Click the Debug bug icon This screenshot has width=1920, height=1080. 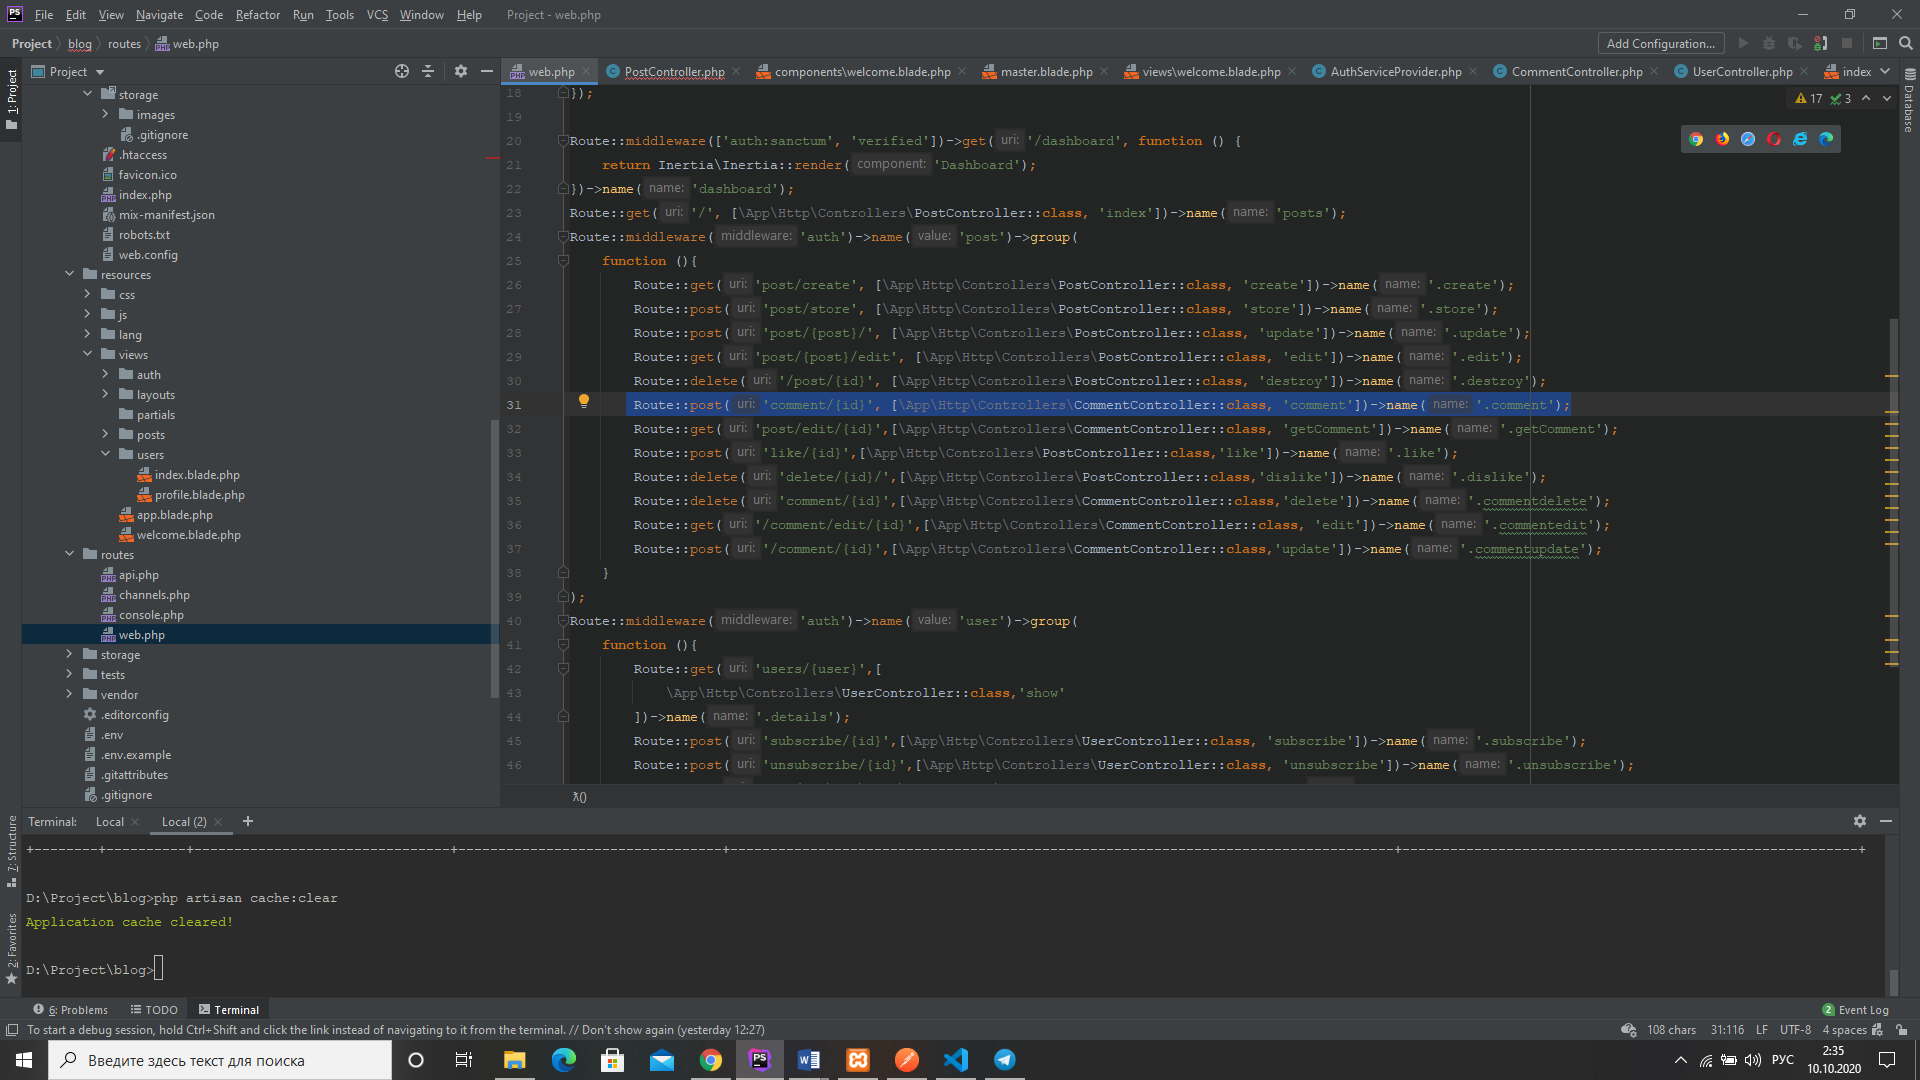pos(1769,43)
